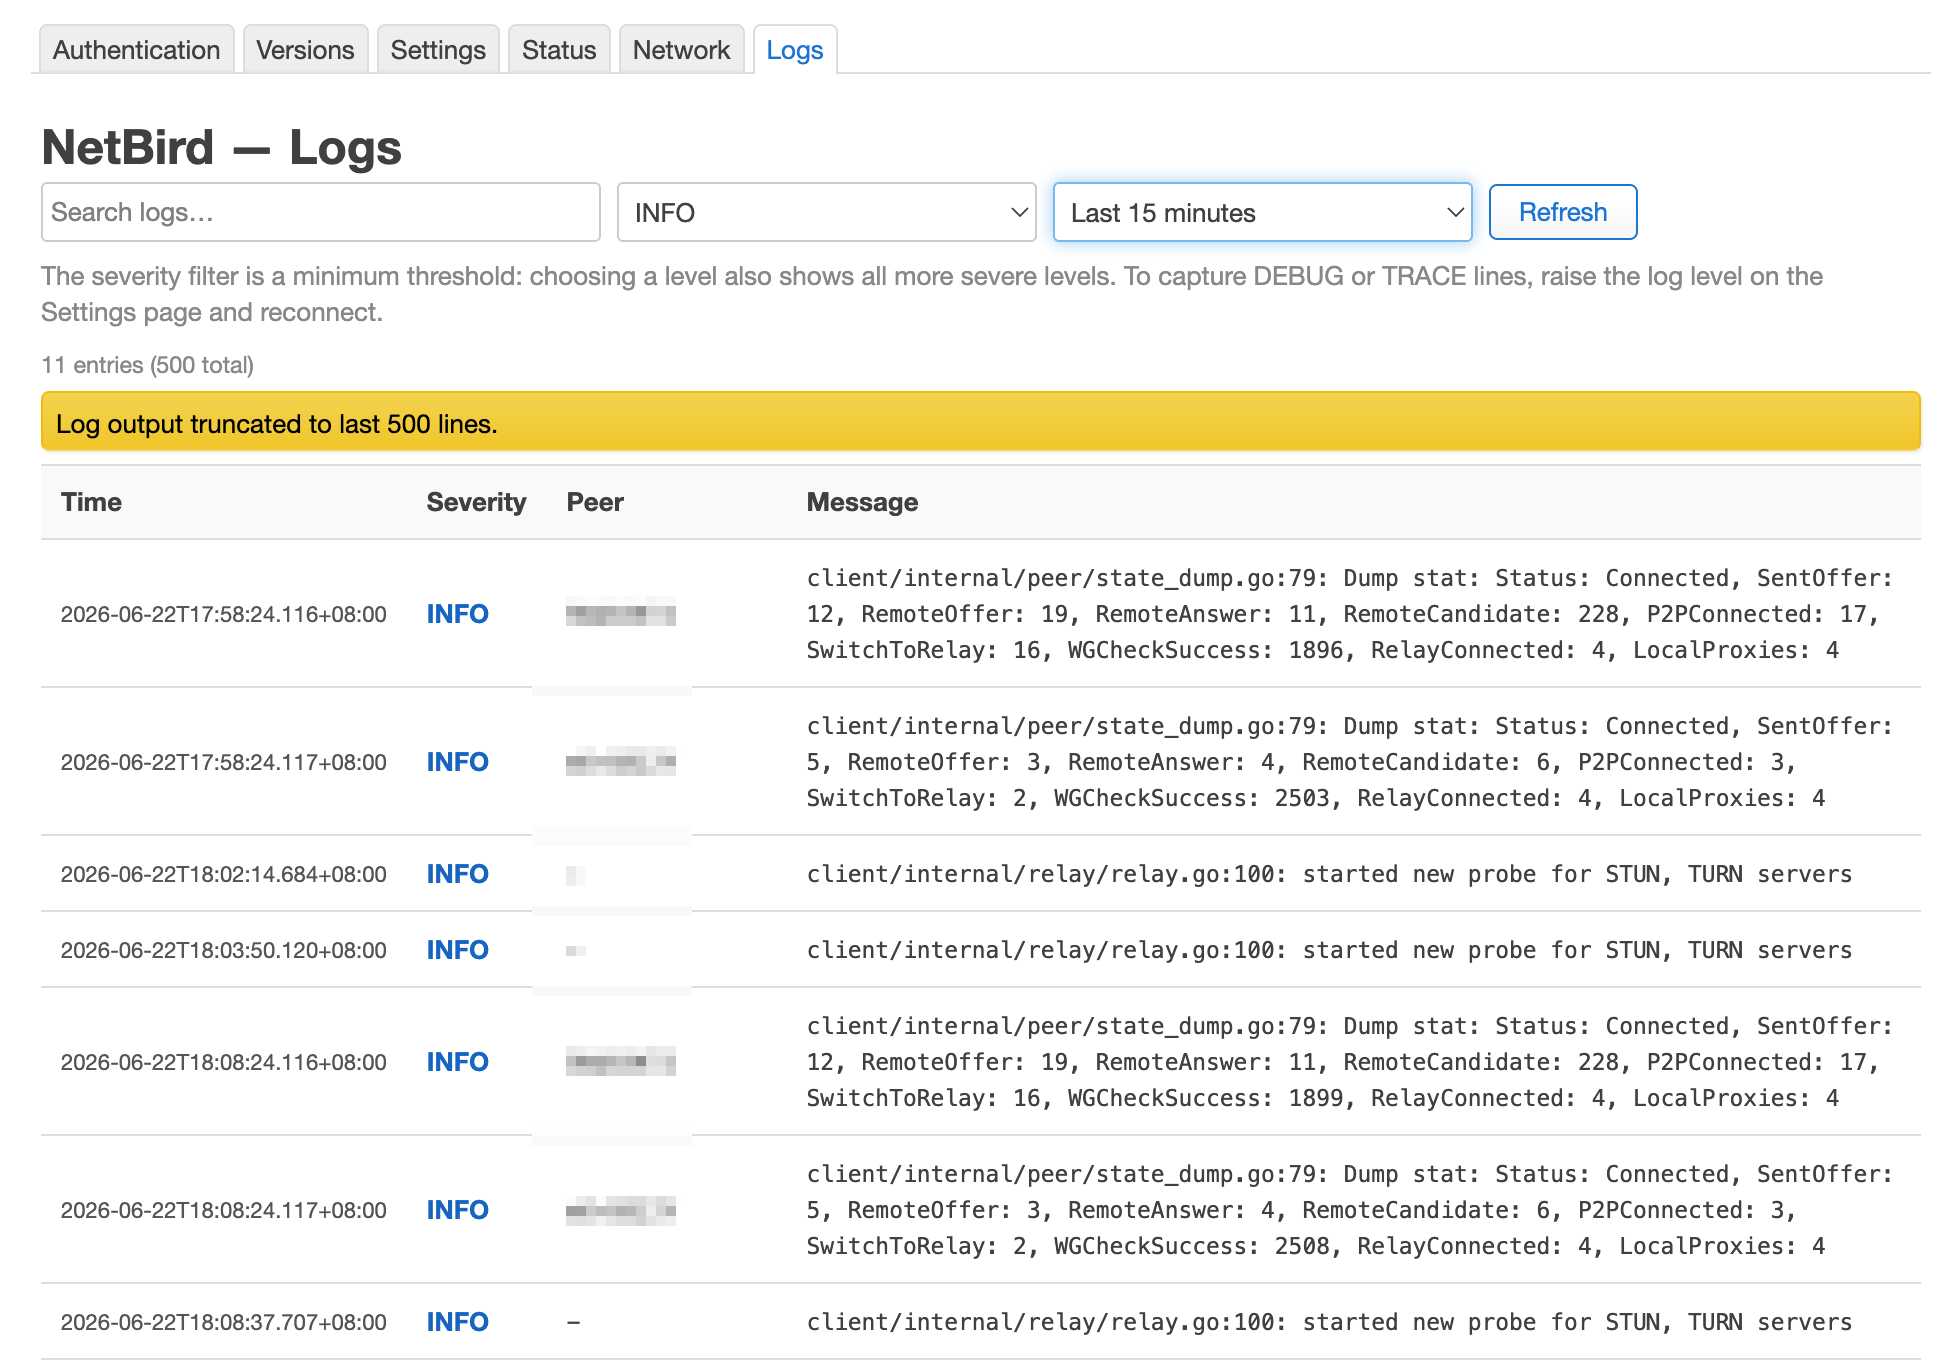Open the Authentication tab
This screenshot has height=1360, width=1950.
pyautogui.click(x=136, y=50)
